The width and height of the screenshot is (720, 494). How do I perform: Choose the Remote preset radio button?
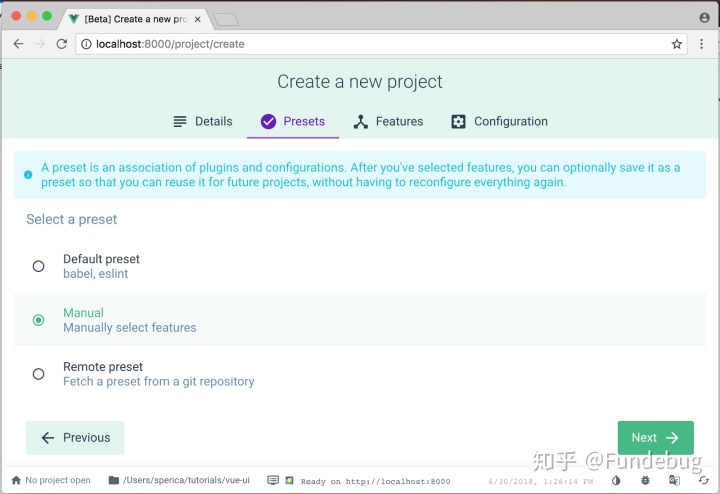tap(39, 374)
